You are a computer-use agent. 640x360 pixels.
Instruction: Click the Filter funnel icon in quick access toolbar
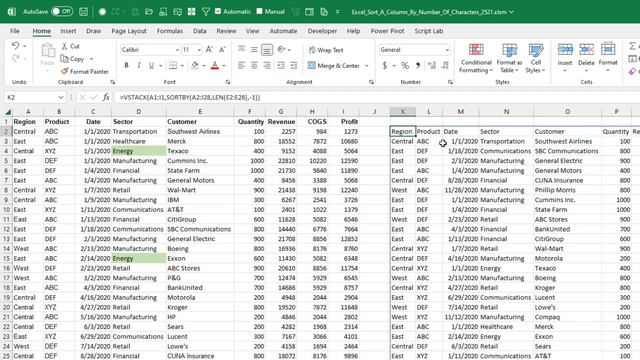[x=206, y=12]
